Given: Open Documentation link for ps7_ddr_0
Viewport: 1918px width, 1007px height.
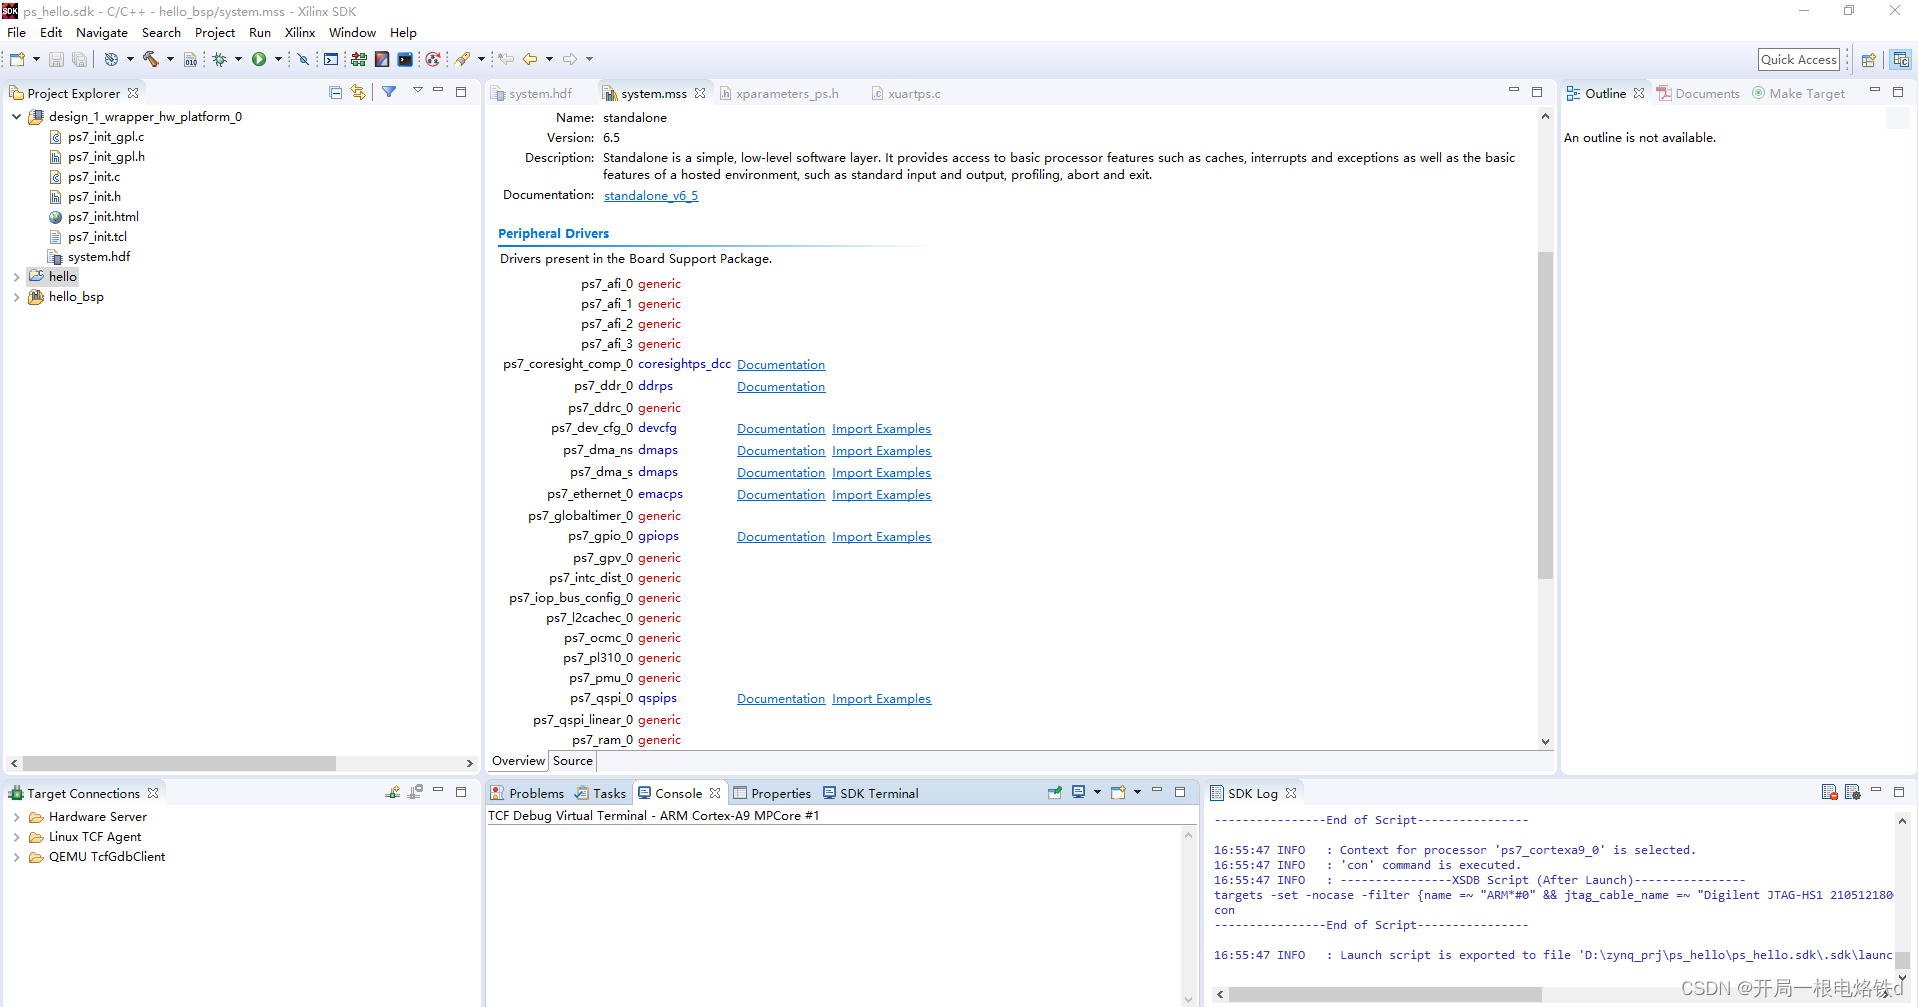Looking at the screenshot, I should click(781, 387).
